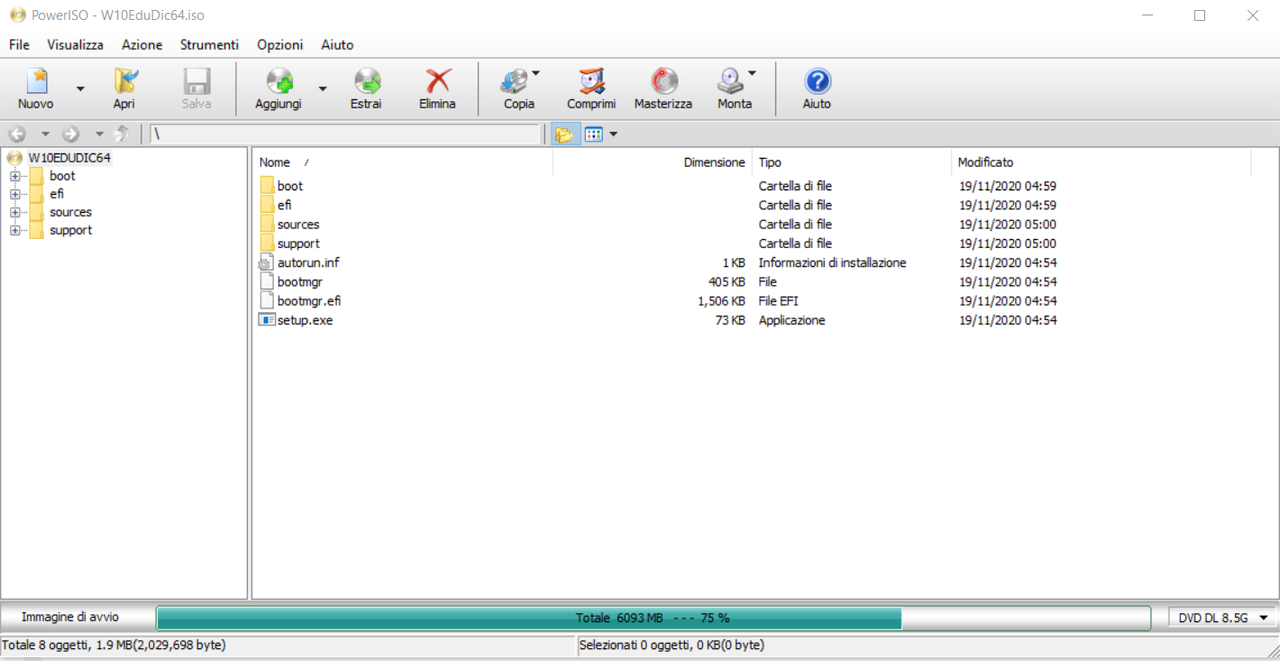Click the Monta drive icon
Screen dimensions: 1280x661
coord(731,81)
